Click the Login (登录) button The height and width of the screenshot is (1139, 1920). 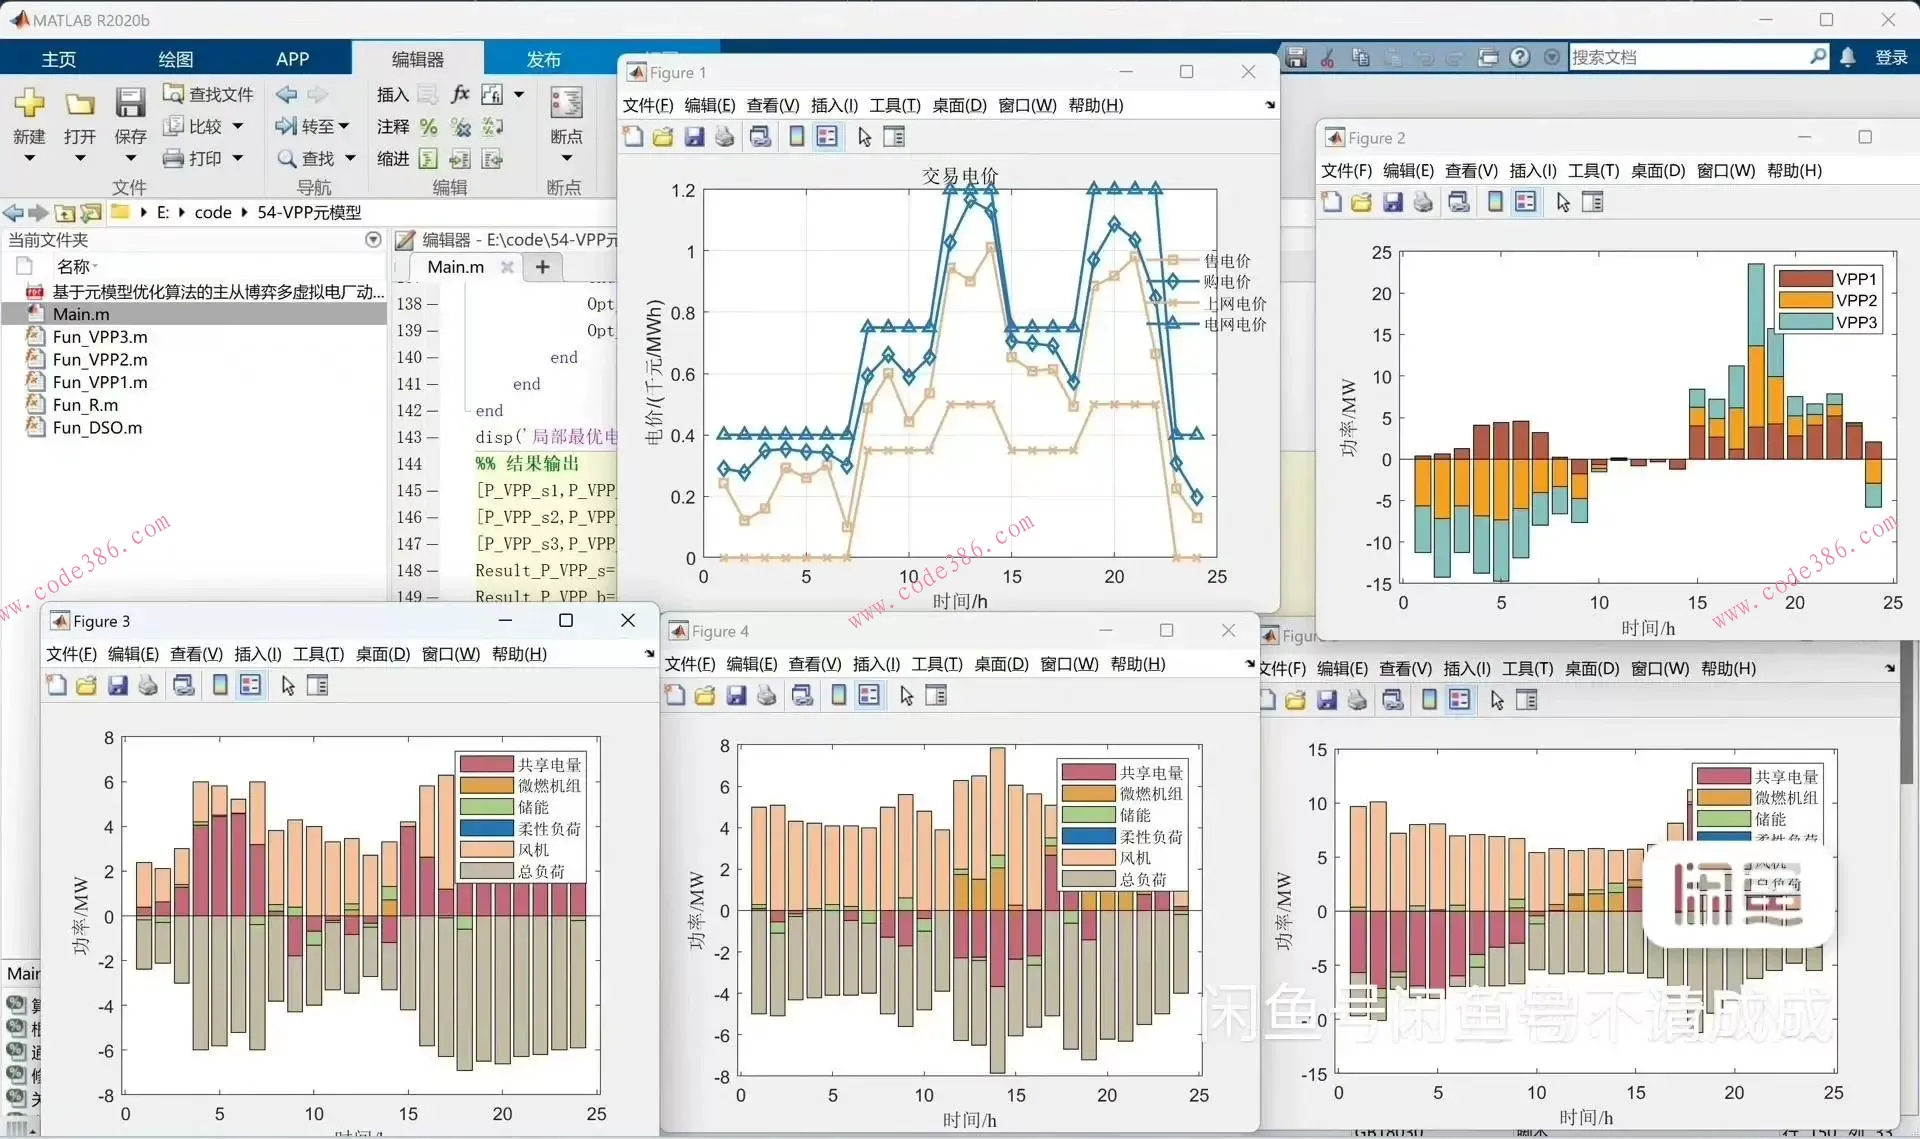pos(1890,58)
